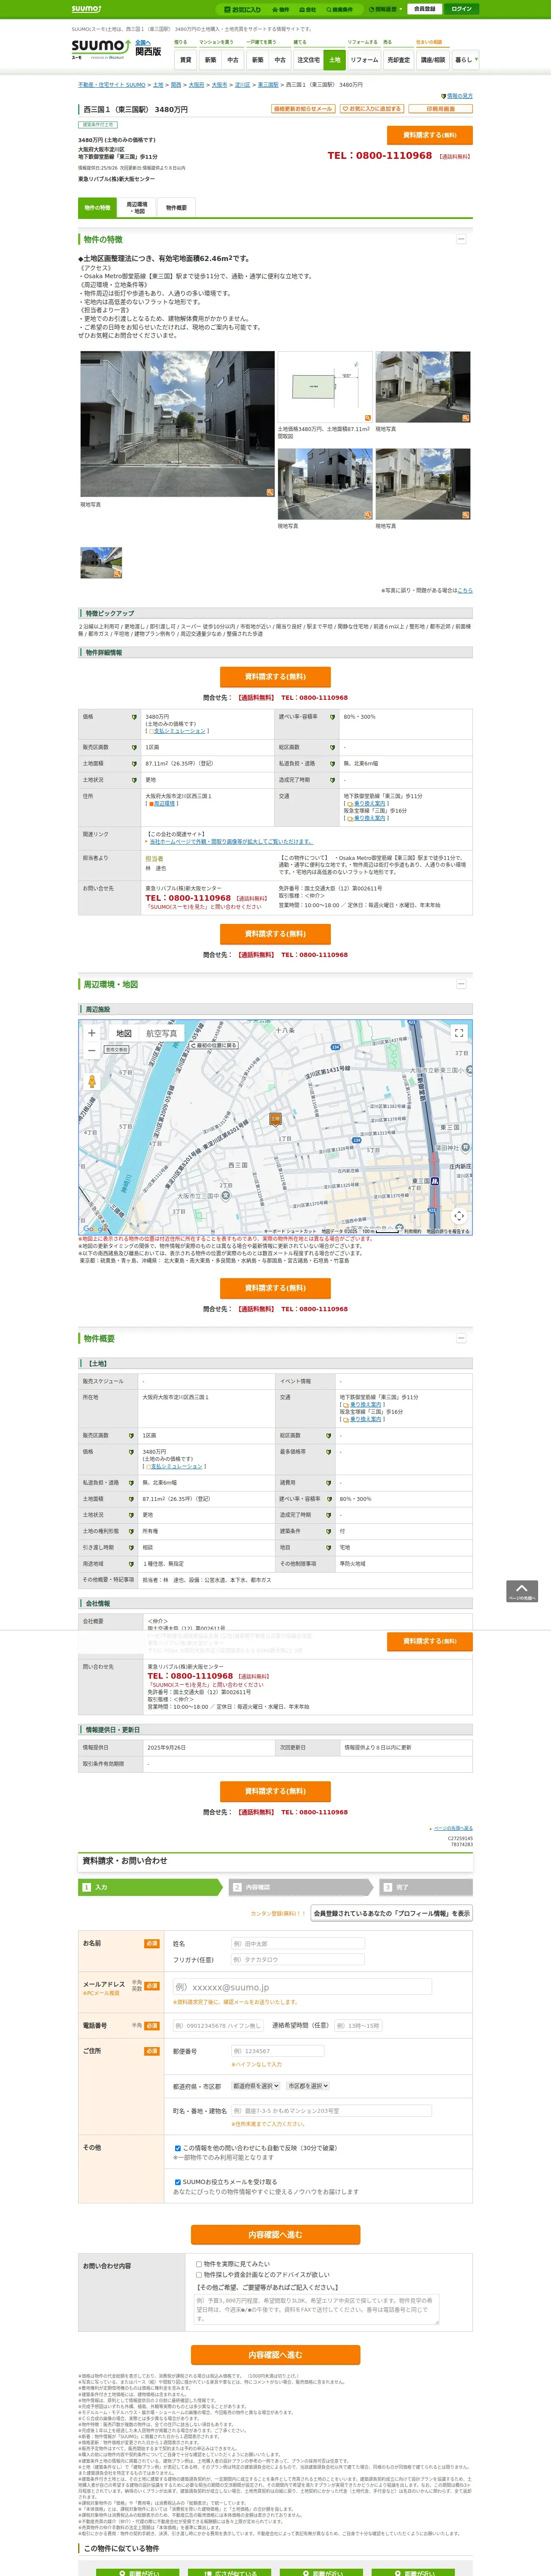
Task: Open リフォーム in the main navigation
Action: pos(364,60)
